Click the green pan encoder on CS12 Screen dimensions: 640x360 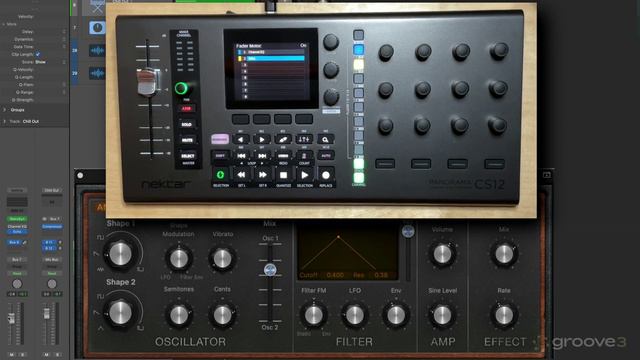point(181,88)
